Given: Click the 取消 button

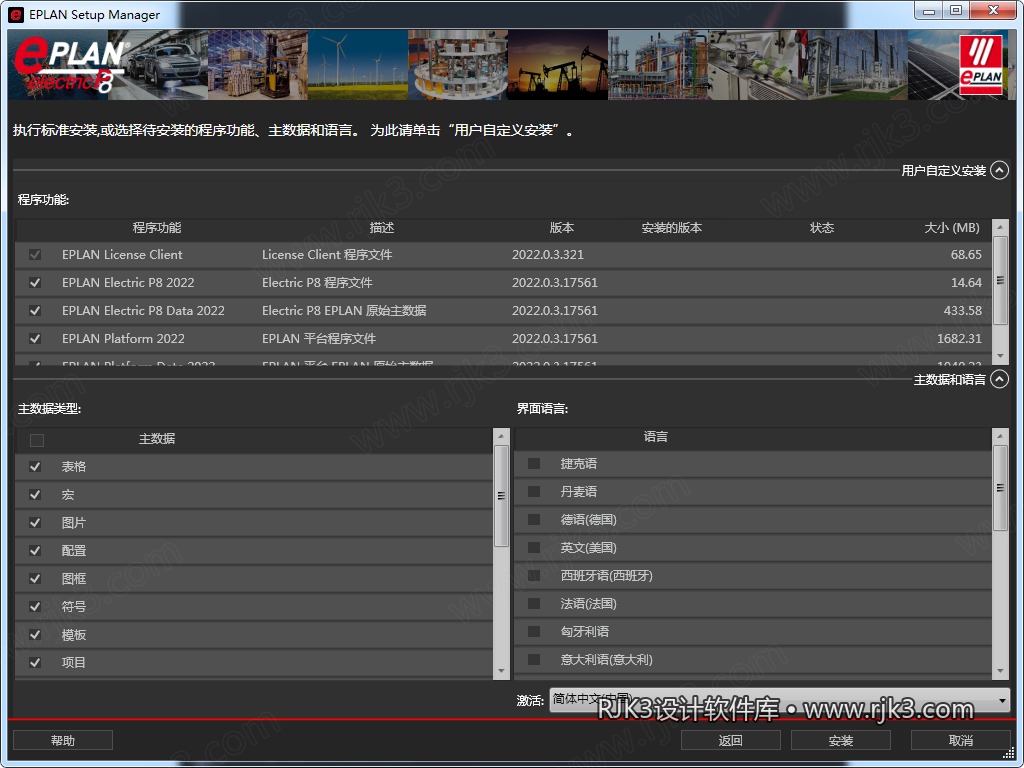Looking at the screenshot, I should 961,741.
